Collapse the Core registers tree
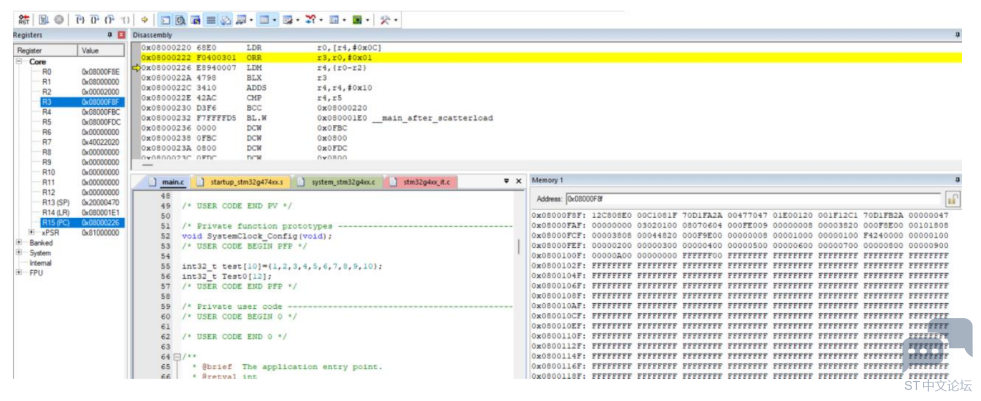The width and height of the screenshot is (981, 401). point(19,62)
